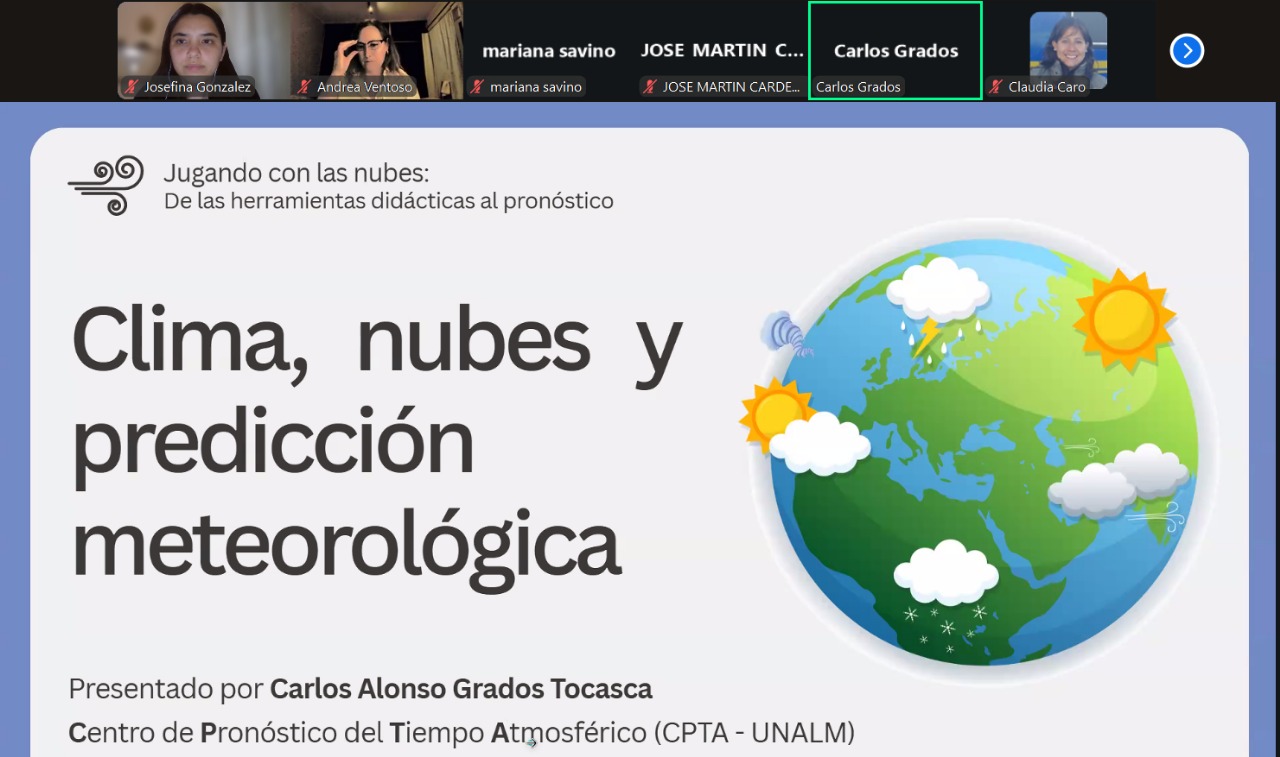
Task: Click the sun partly covered by cloud
Action: coord(775,413)
